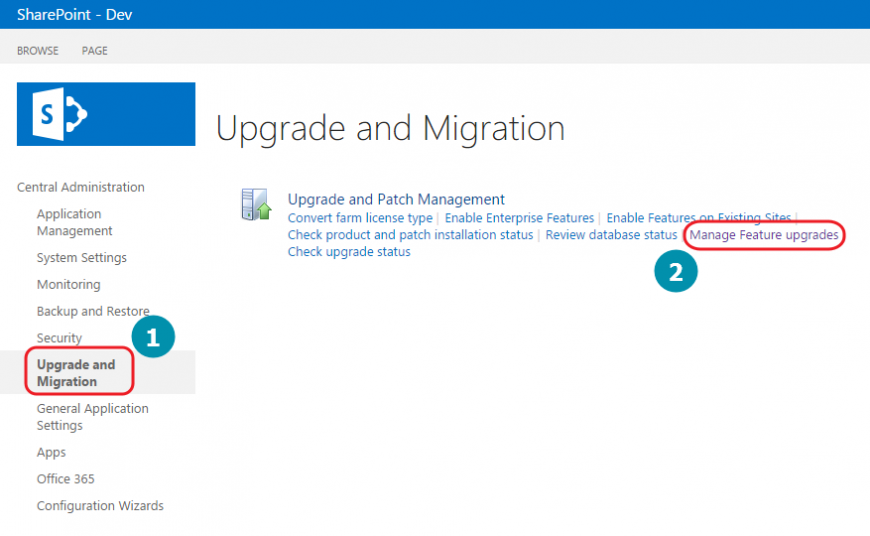Open Monitoring section in sidebar
Screen dimensions: 870x536
(x=69, y=285)
